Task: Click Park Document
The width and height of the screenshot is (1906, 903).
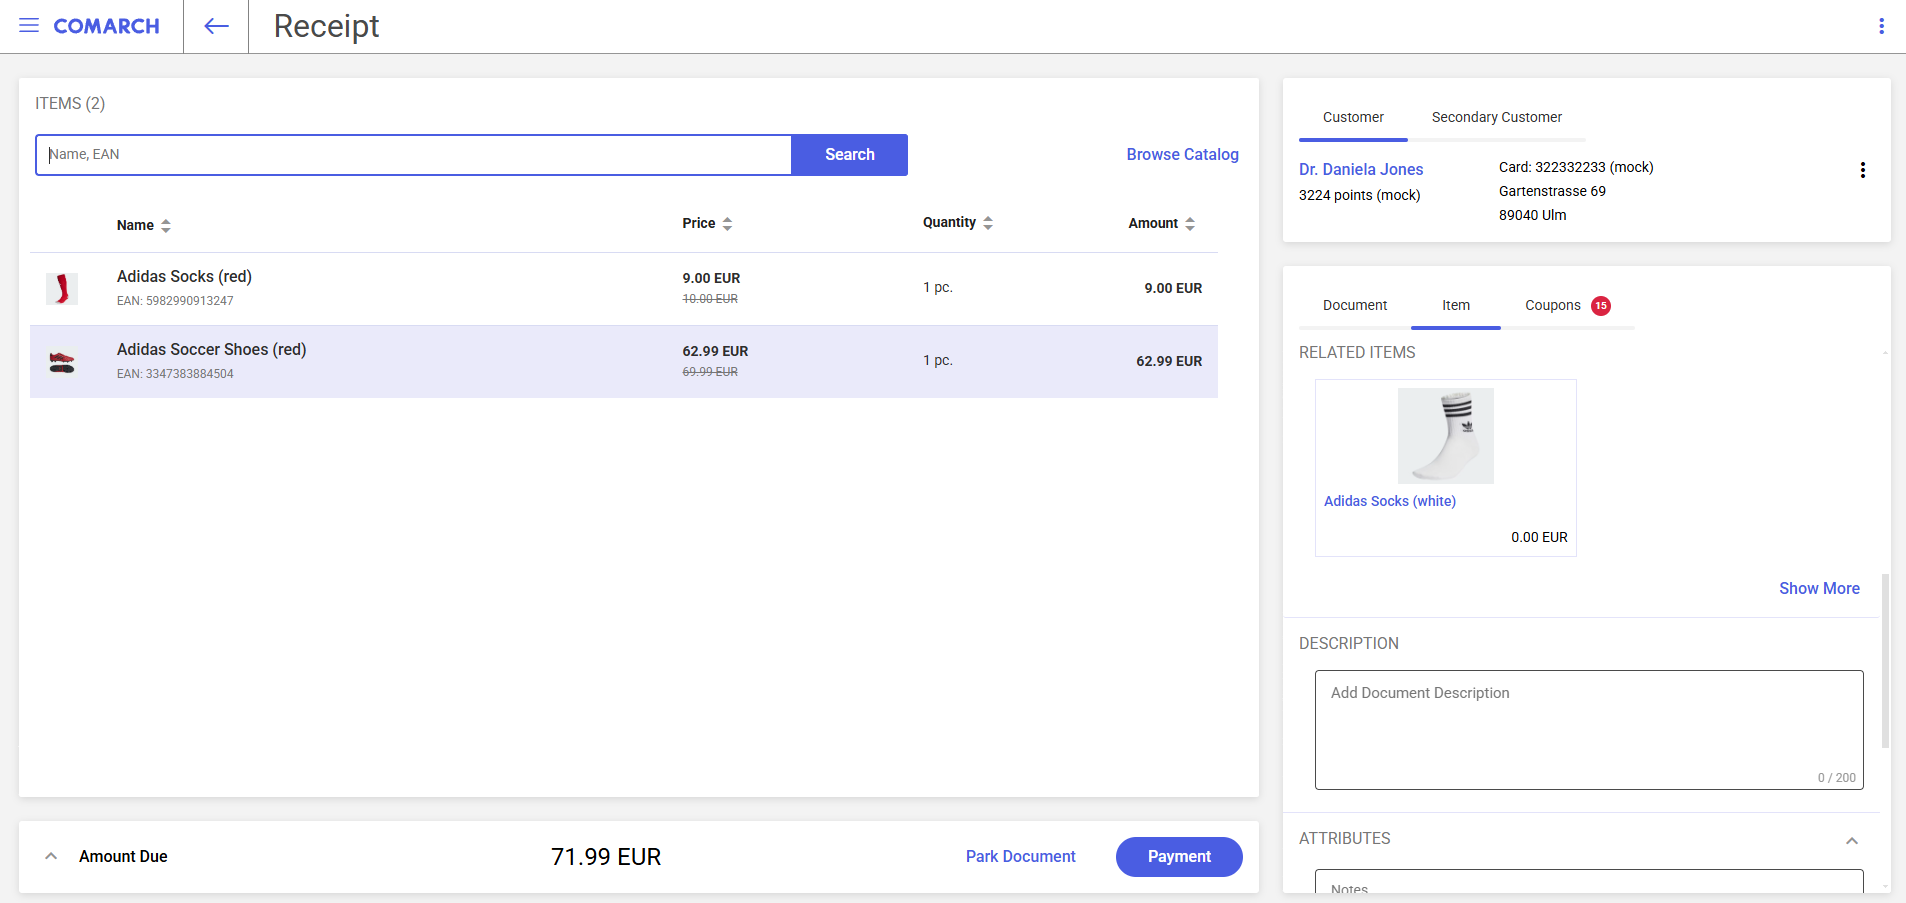Action: (x=1020, y=856)
